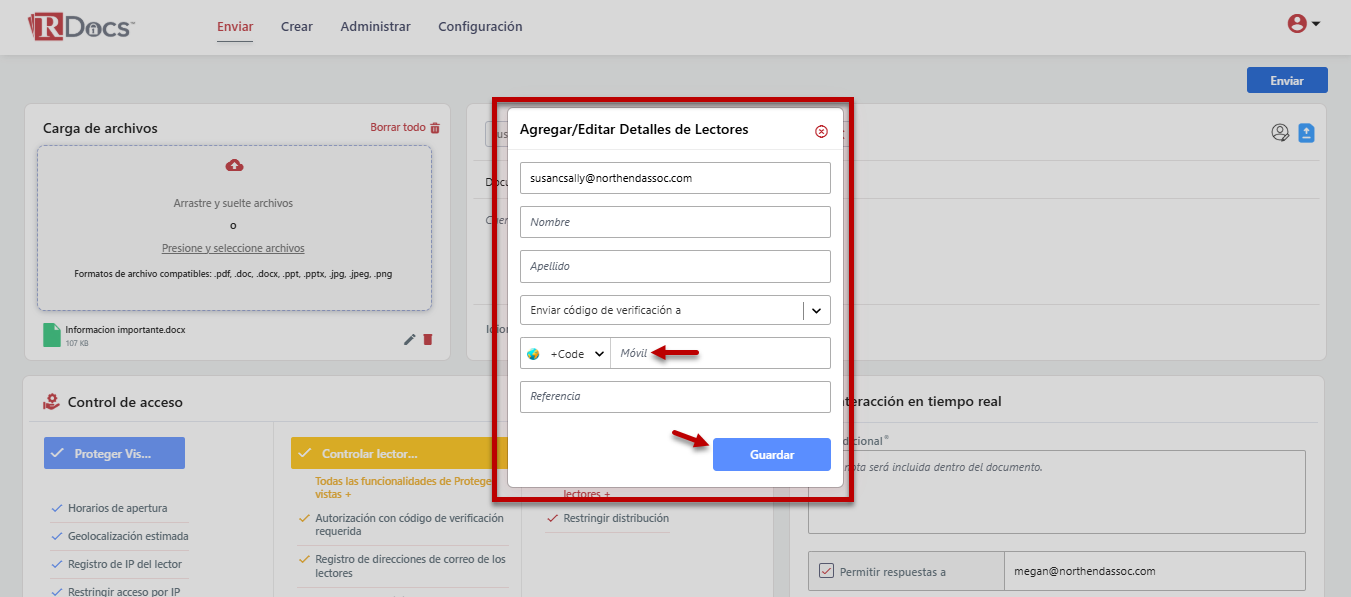Focus the Móvil phone number field

coord(720,353)
